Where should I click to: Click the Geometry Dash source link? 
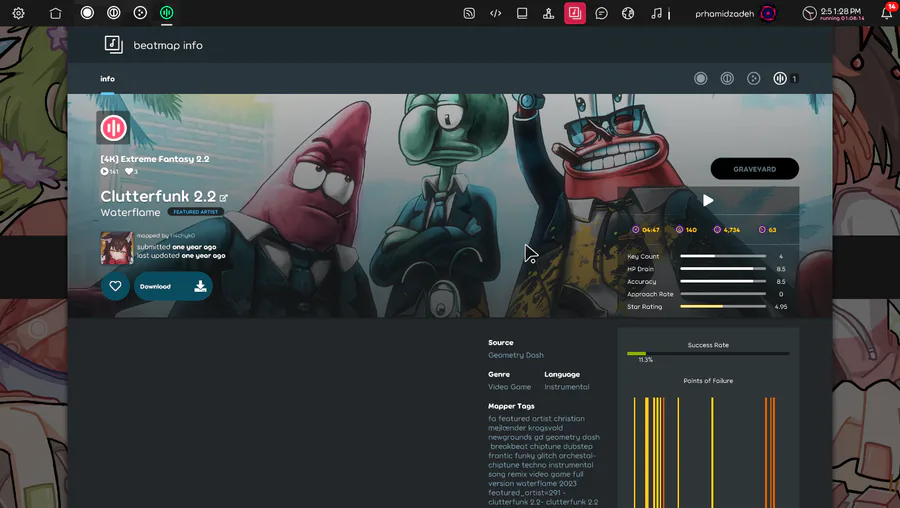515,355
